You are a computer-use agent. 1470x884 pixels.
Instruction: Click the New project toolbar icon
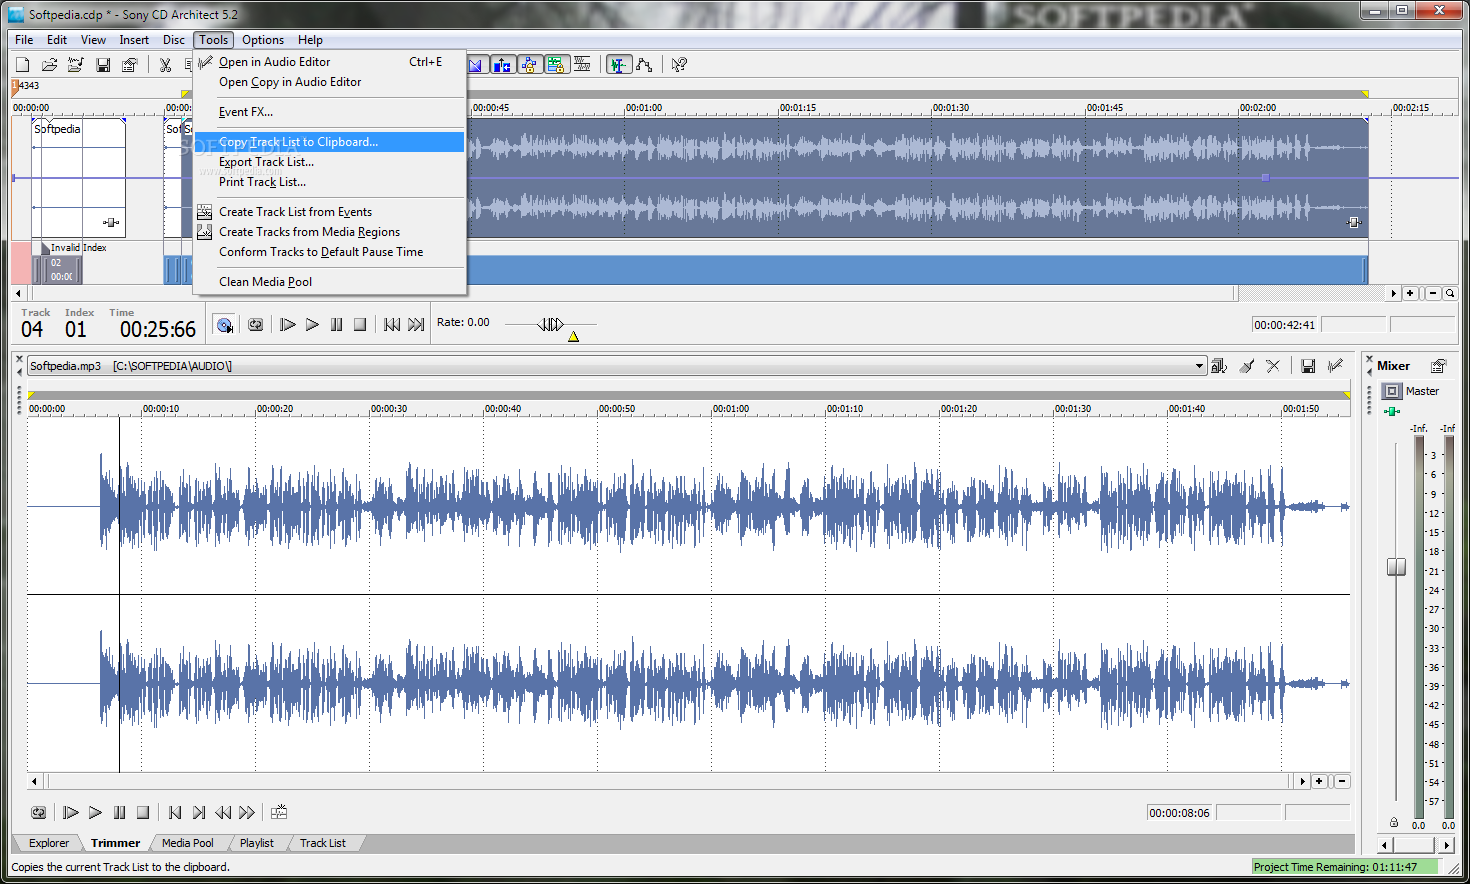coord(23,65)
